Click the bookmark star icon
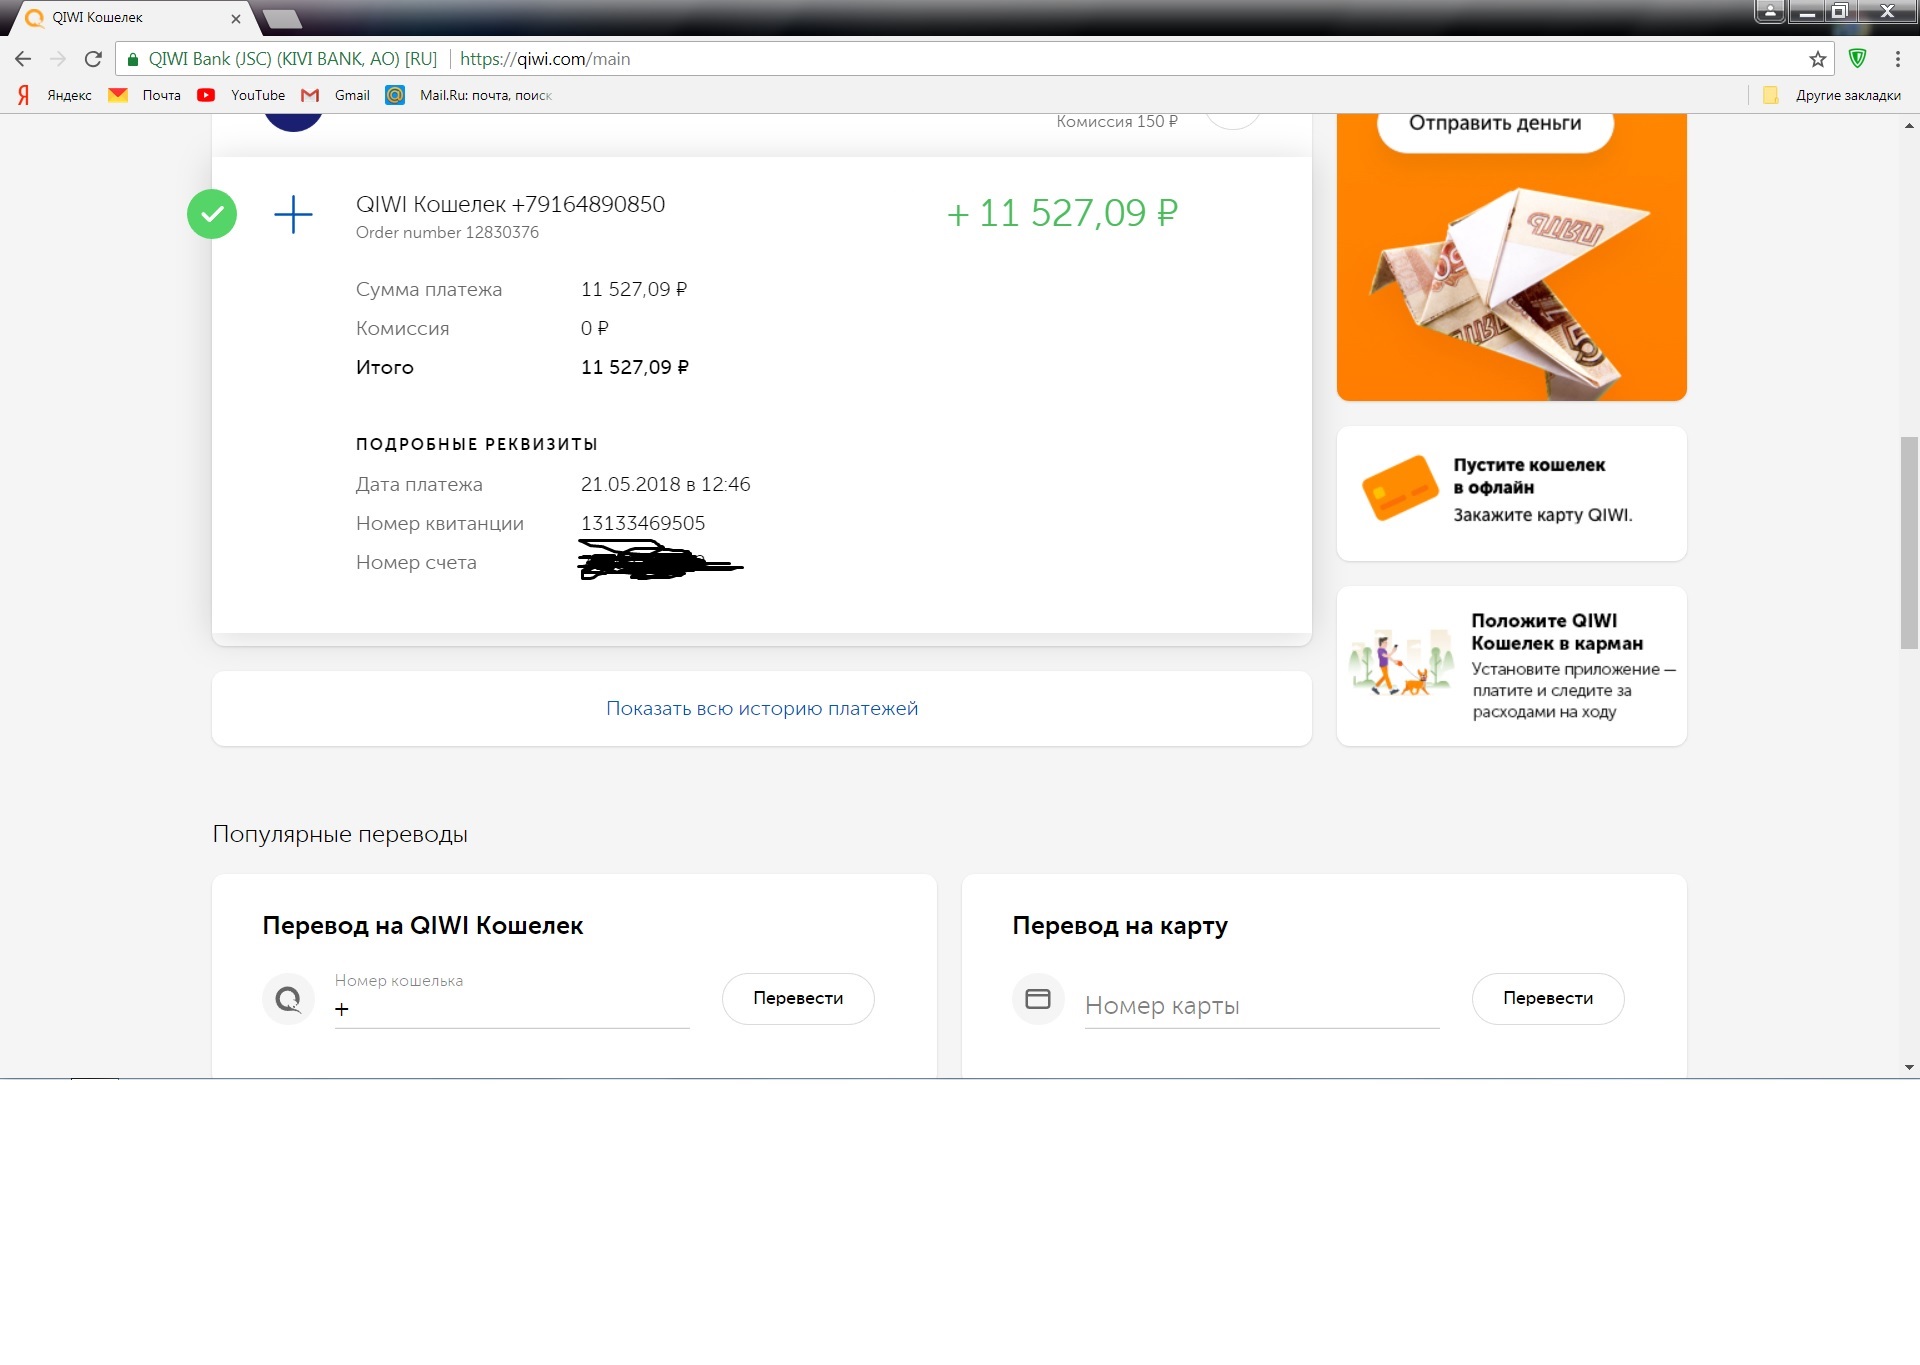 coord(1817,59)
